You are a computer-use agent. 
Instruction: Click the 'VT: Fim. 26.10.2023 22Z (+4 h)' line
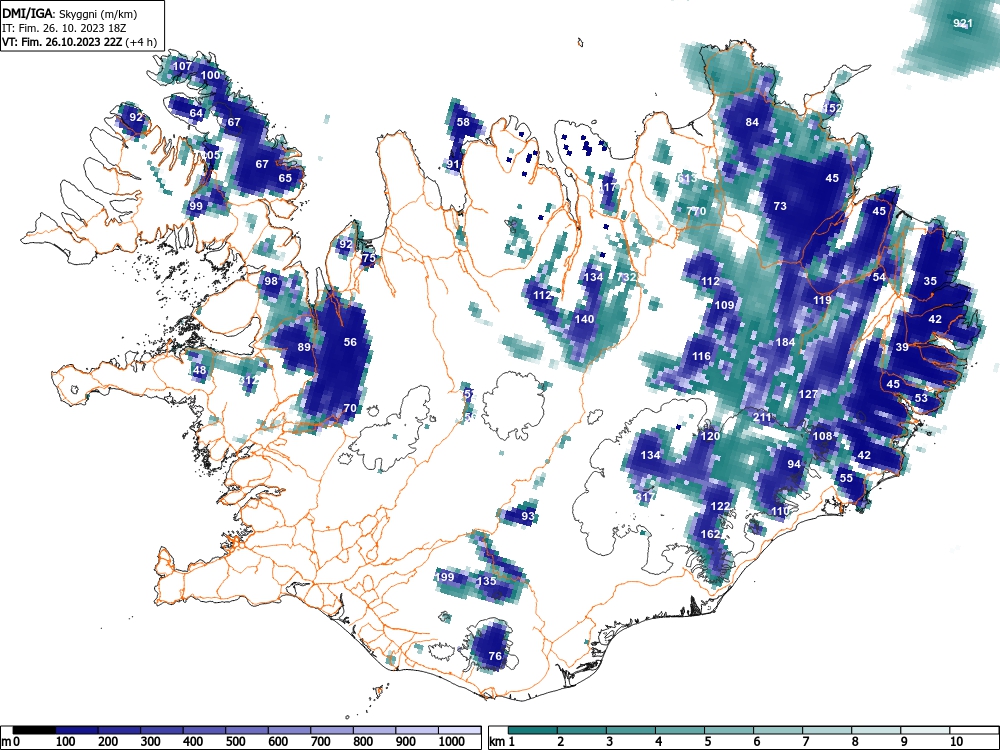pos(79,42)
